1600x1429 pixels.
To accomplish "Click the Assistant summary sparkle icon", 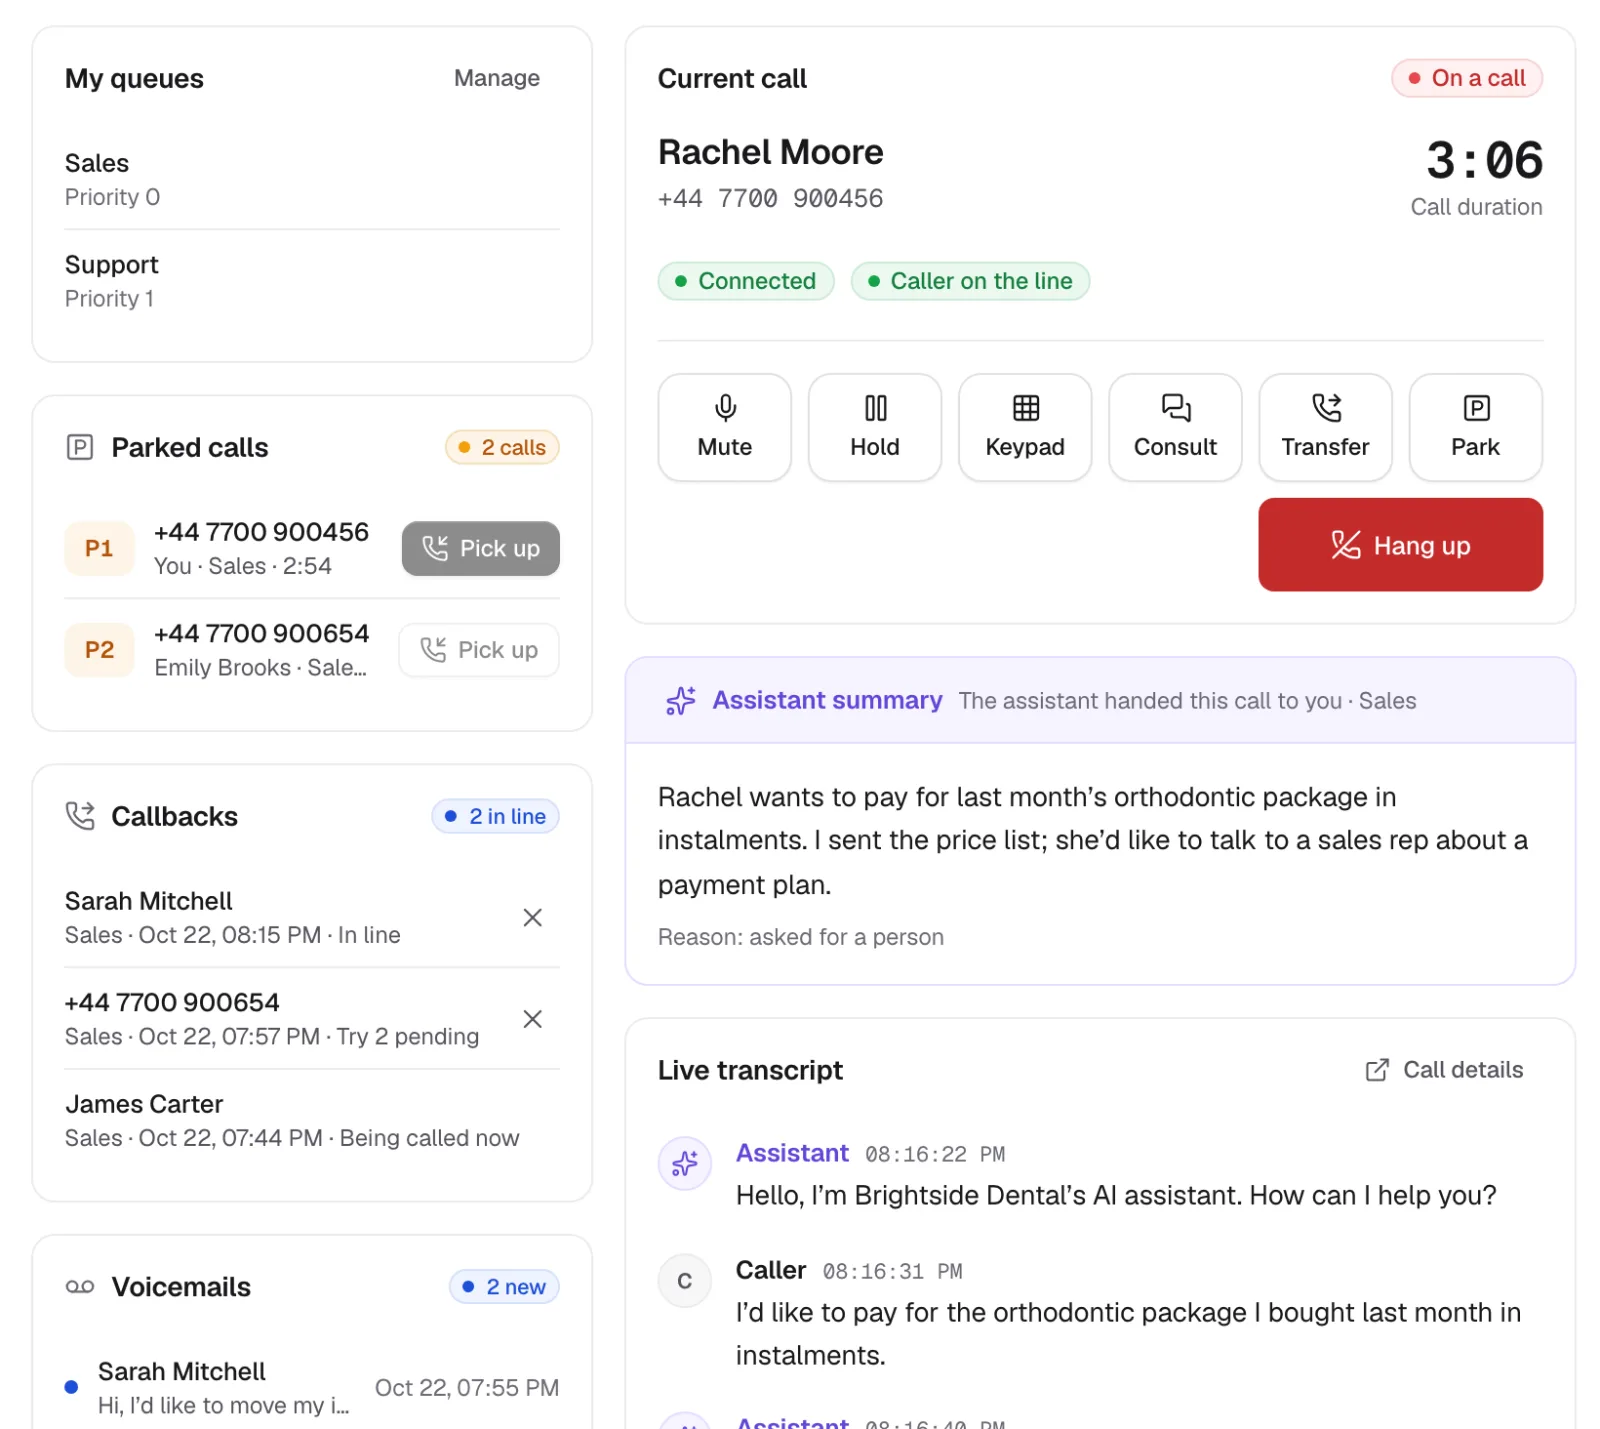I will tap(681, 700).
